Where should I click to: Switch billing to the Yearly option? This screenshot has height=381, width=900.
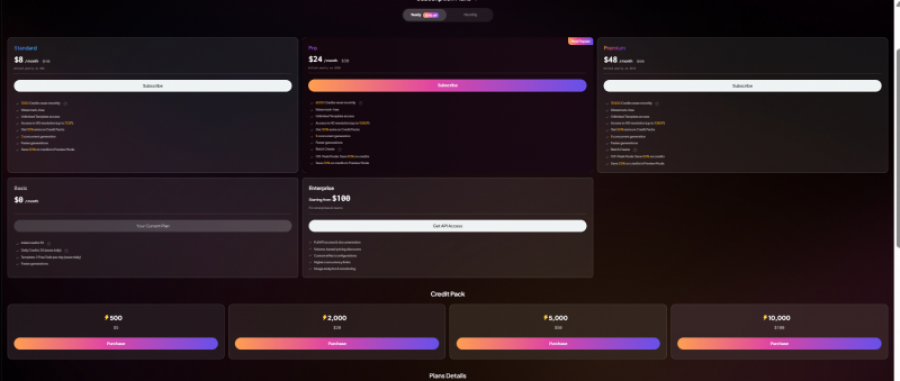[x=425, y=15]
